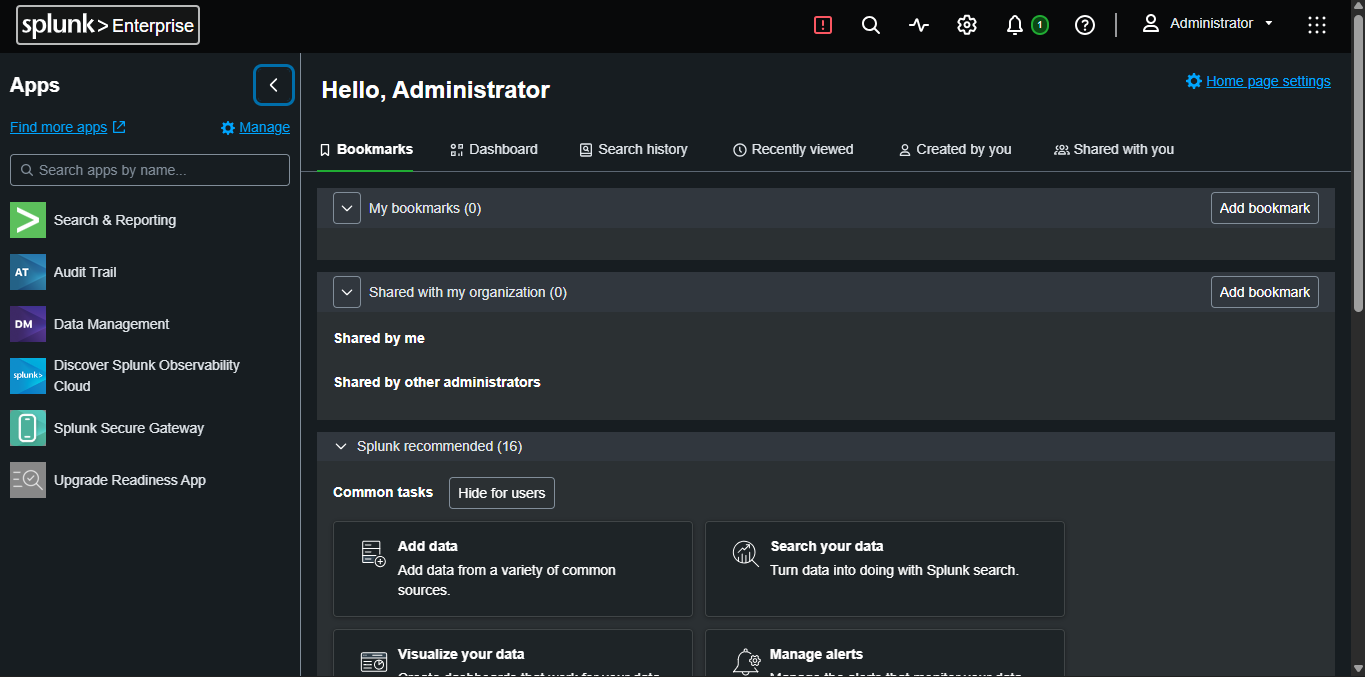Open Discover Splunk Observability Cloud label
Screen dimensions: 1365x677
pos(147,376)
